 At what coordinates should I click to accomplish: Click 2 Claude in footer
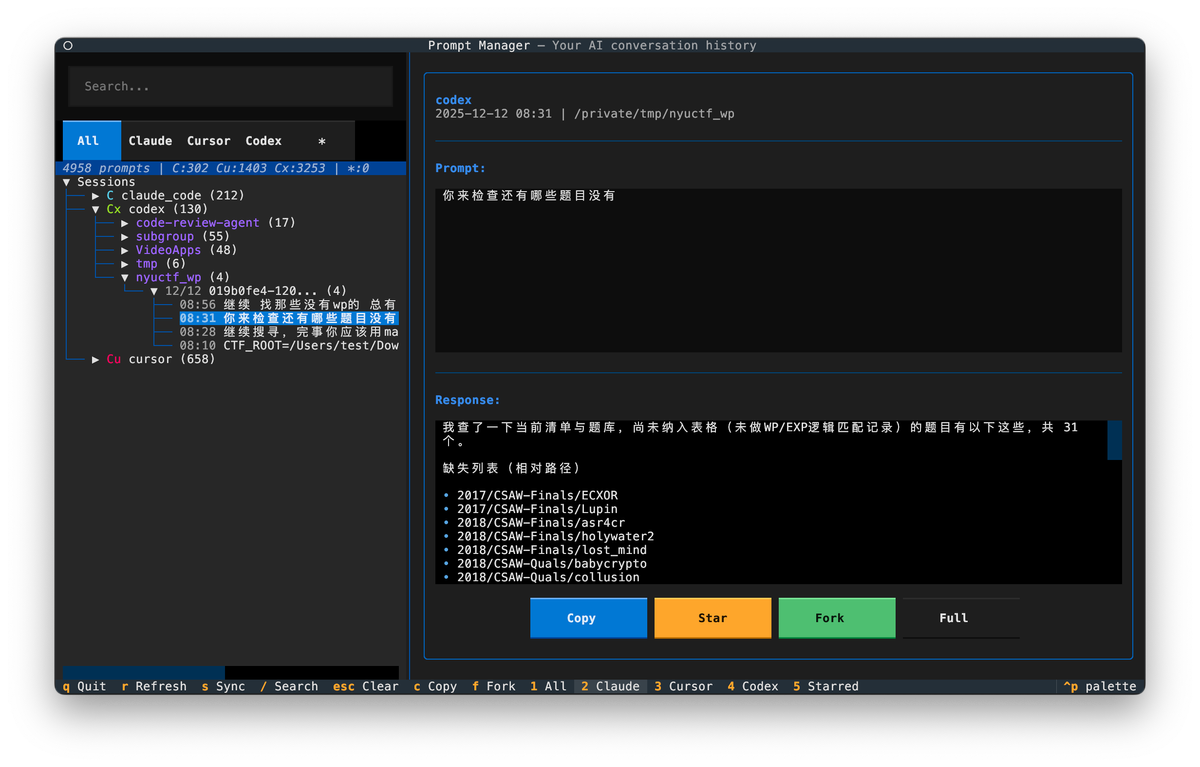tap(611, 686)
